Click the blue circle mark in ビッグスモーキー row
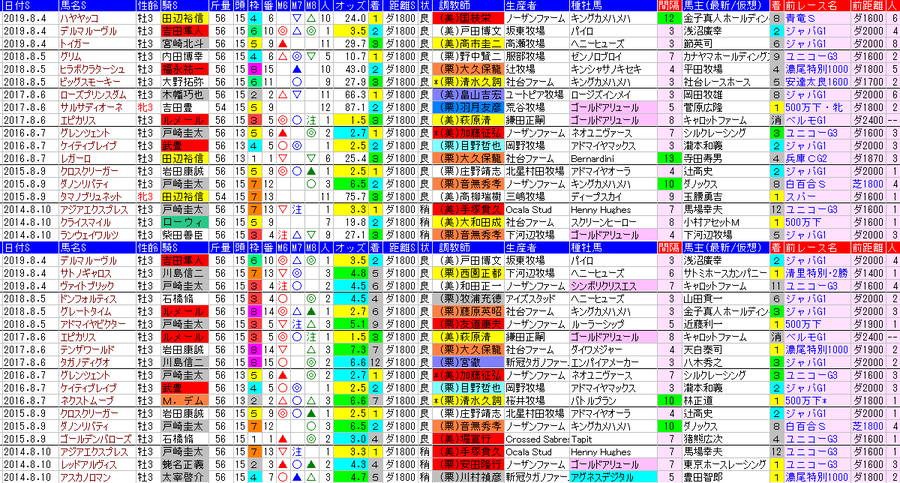The width and height of the screenshot is (900, 483). pos(297,82)
